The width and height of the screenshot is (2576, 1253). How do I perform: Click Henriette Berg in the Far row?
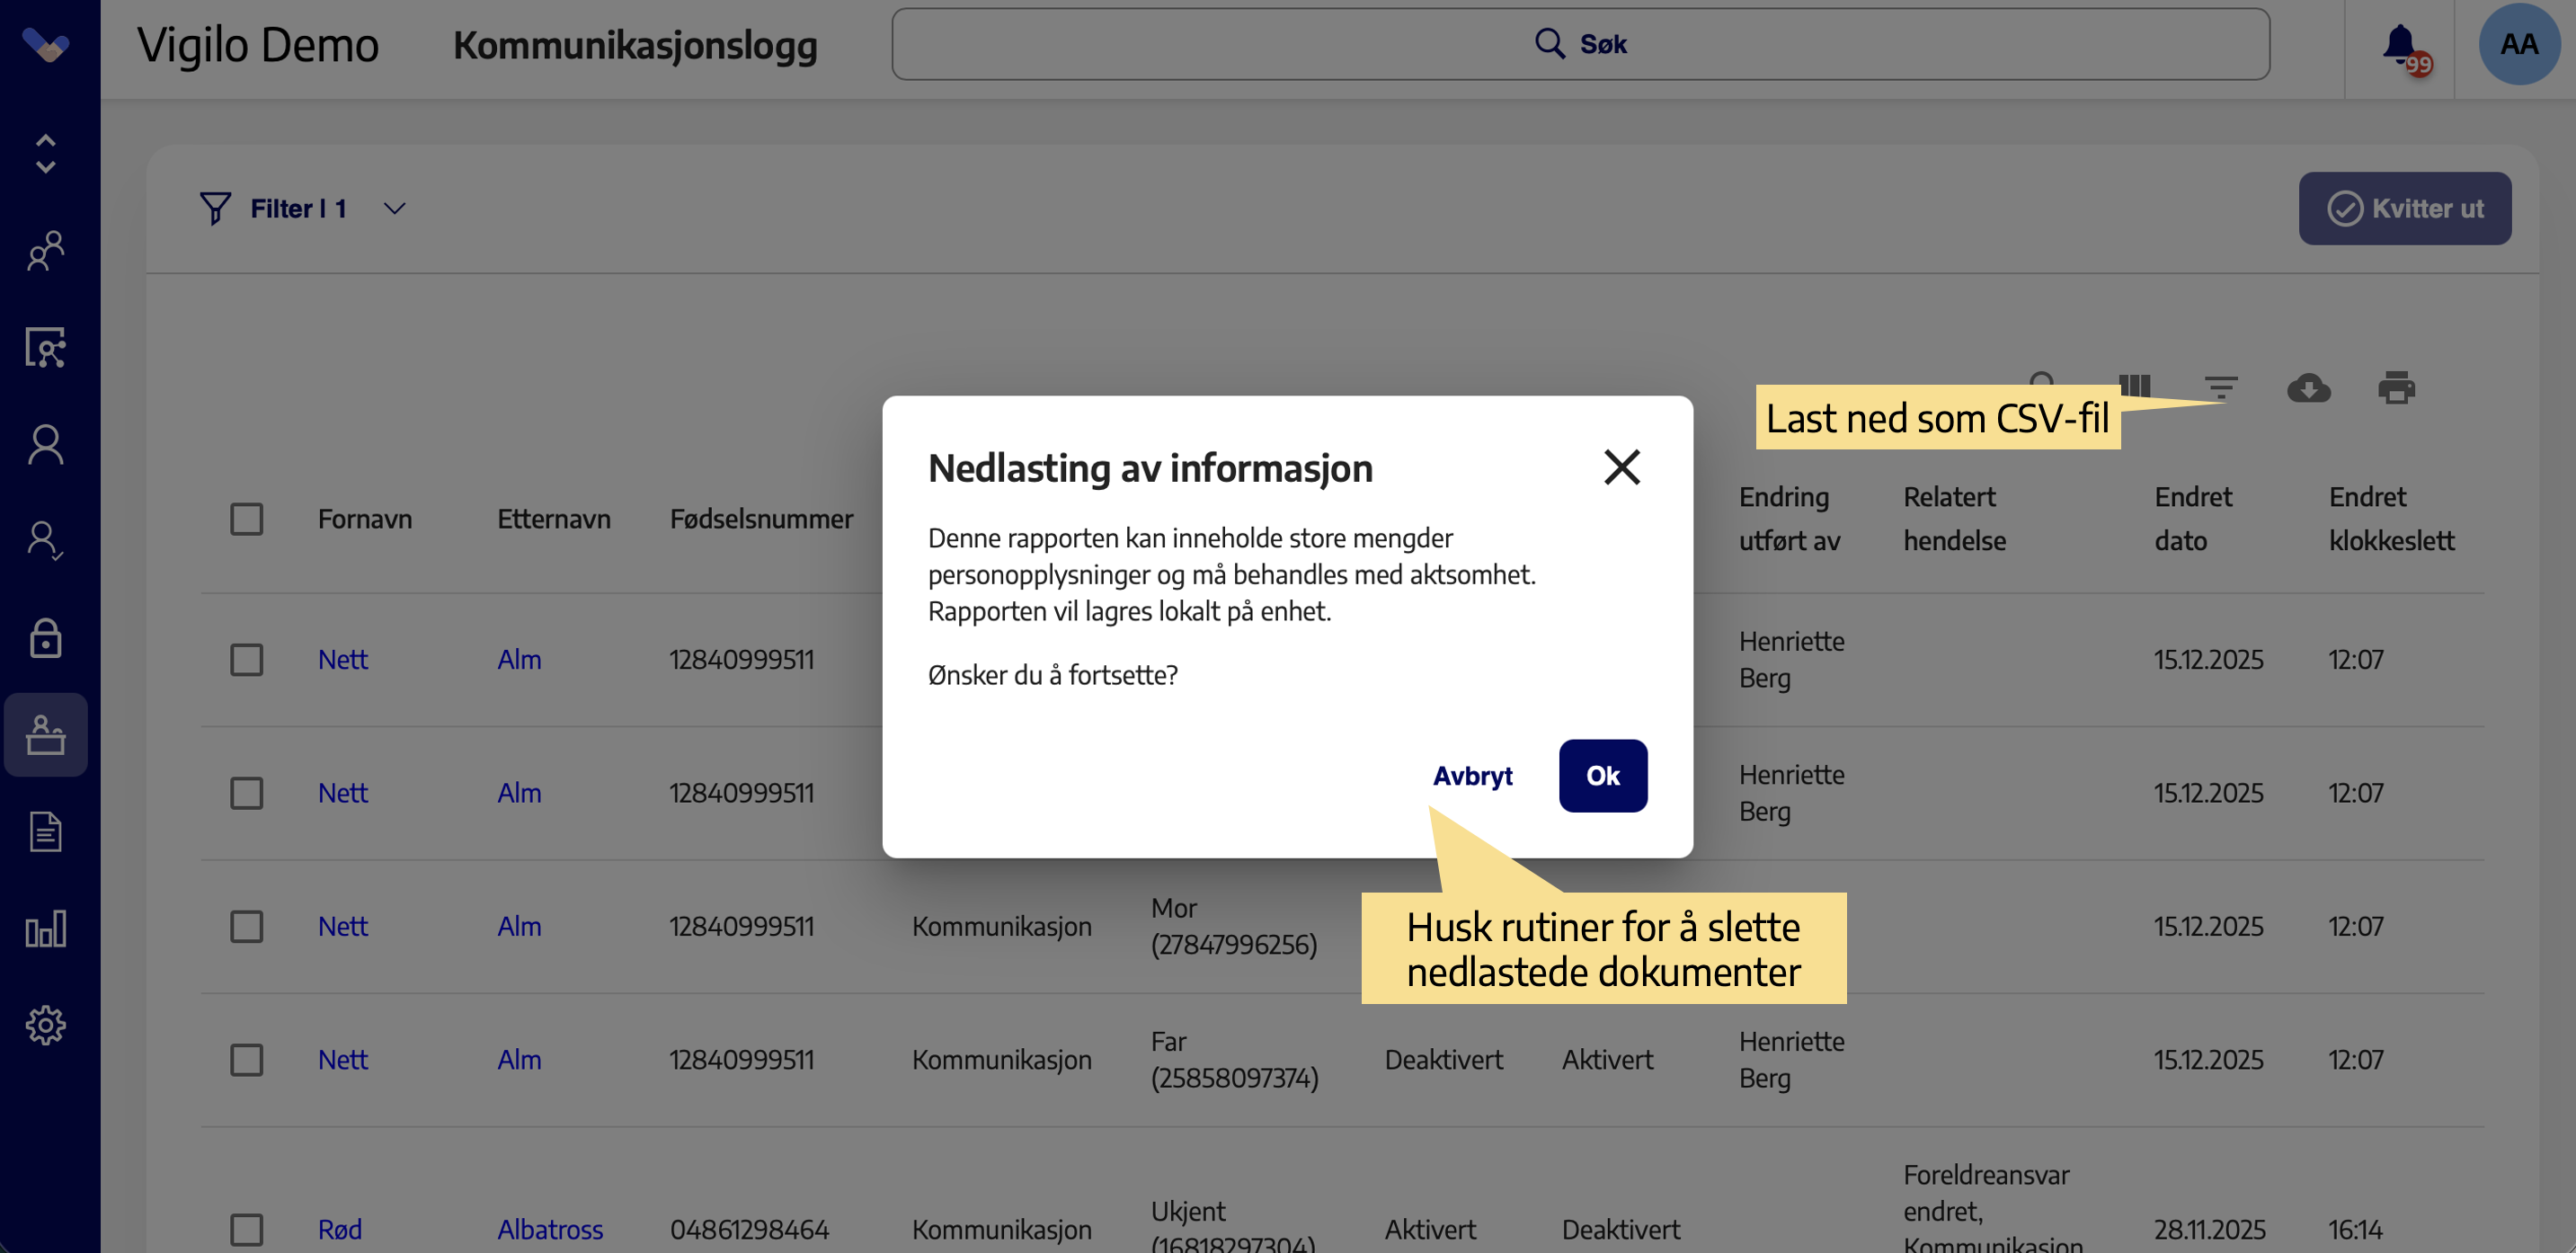[x=1791, y=1060]
